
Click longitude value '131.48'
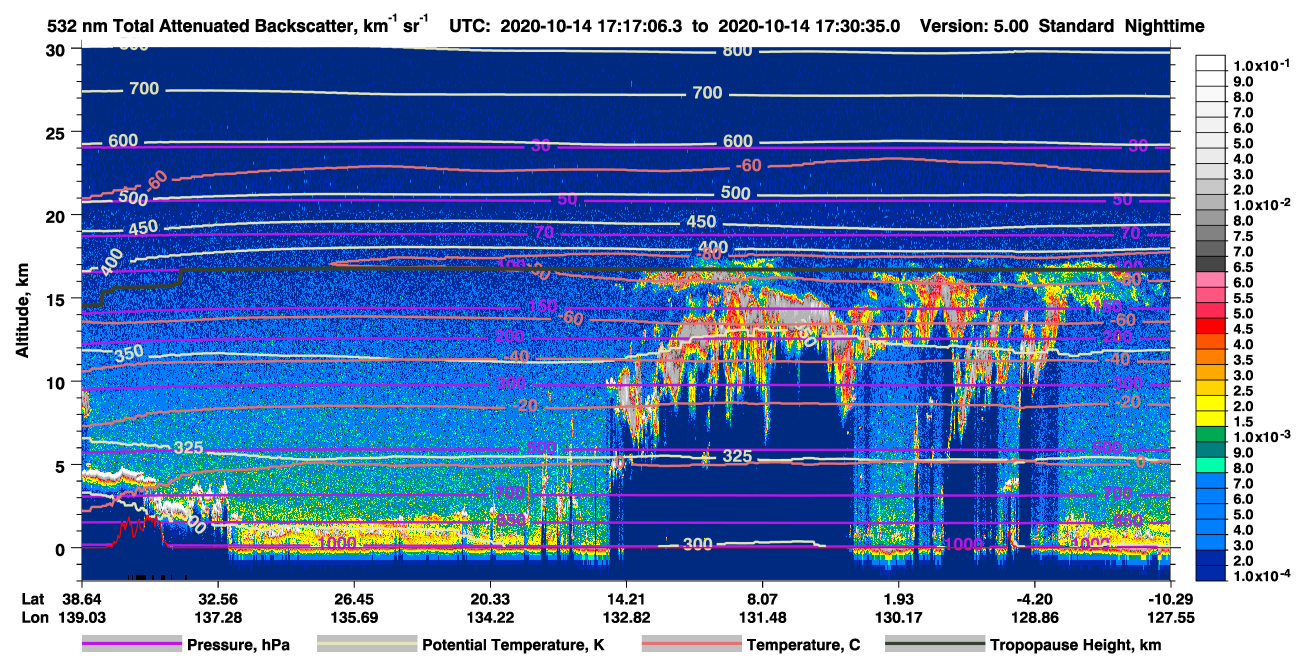pyautogui.click(x=763, y=617)
